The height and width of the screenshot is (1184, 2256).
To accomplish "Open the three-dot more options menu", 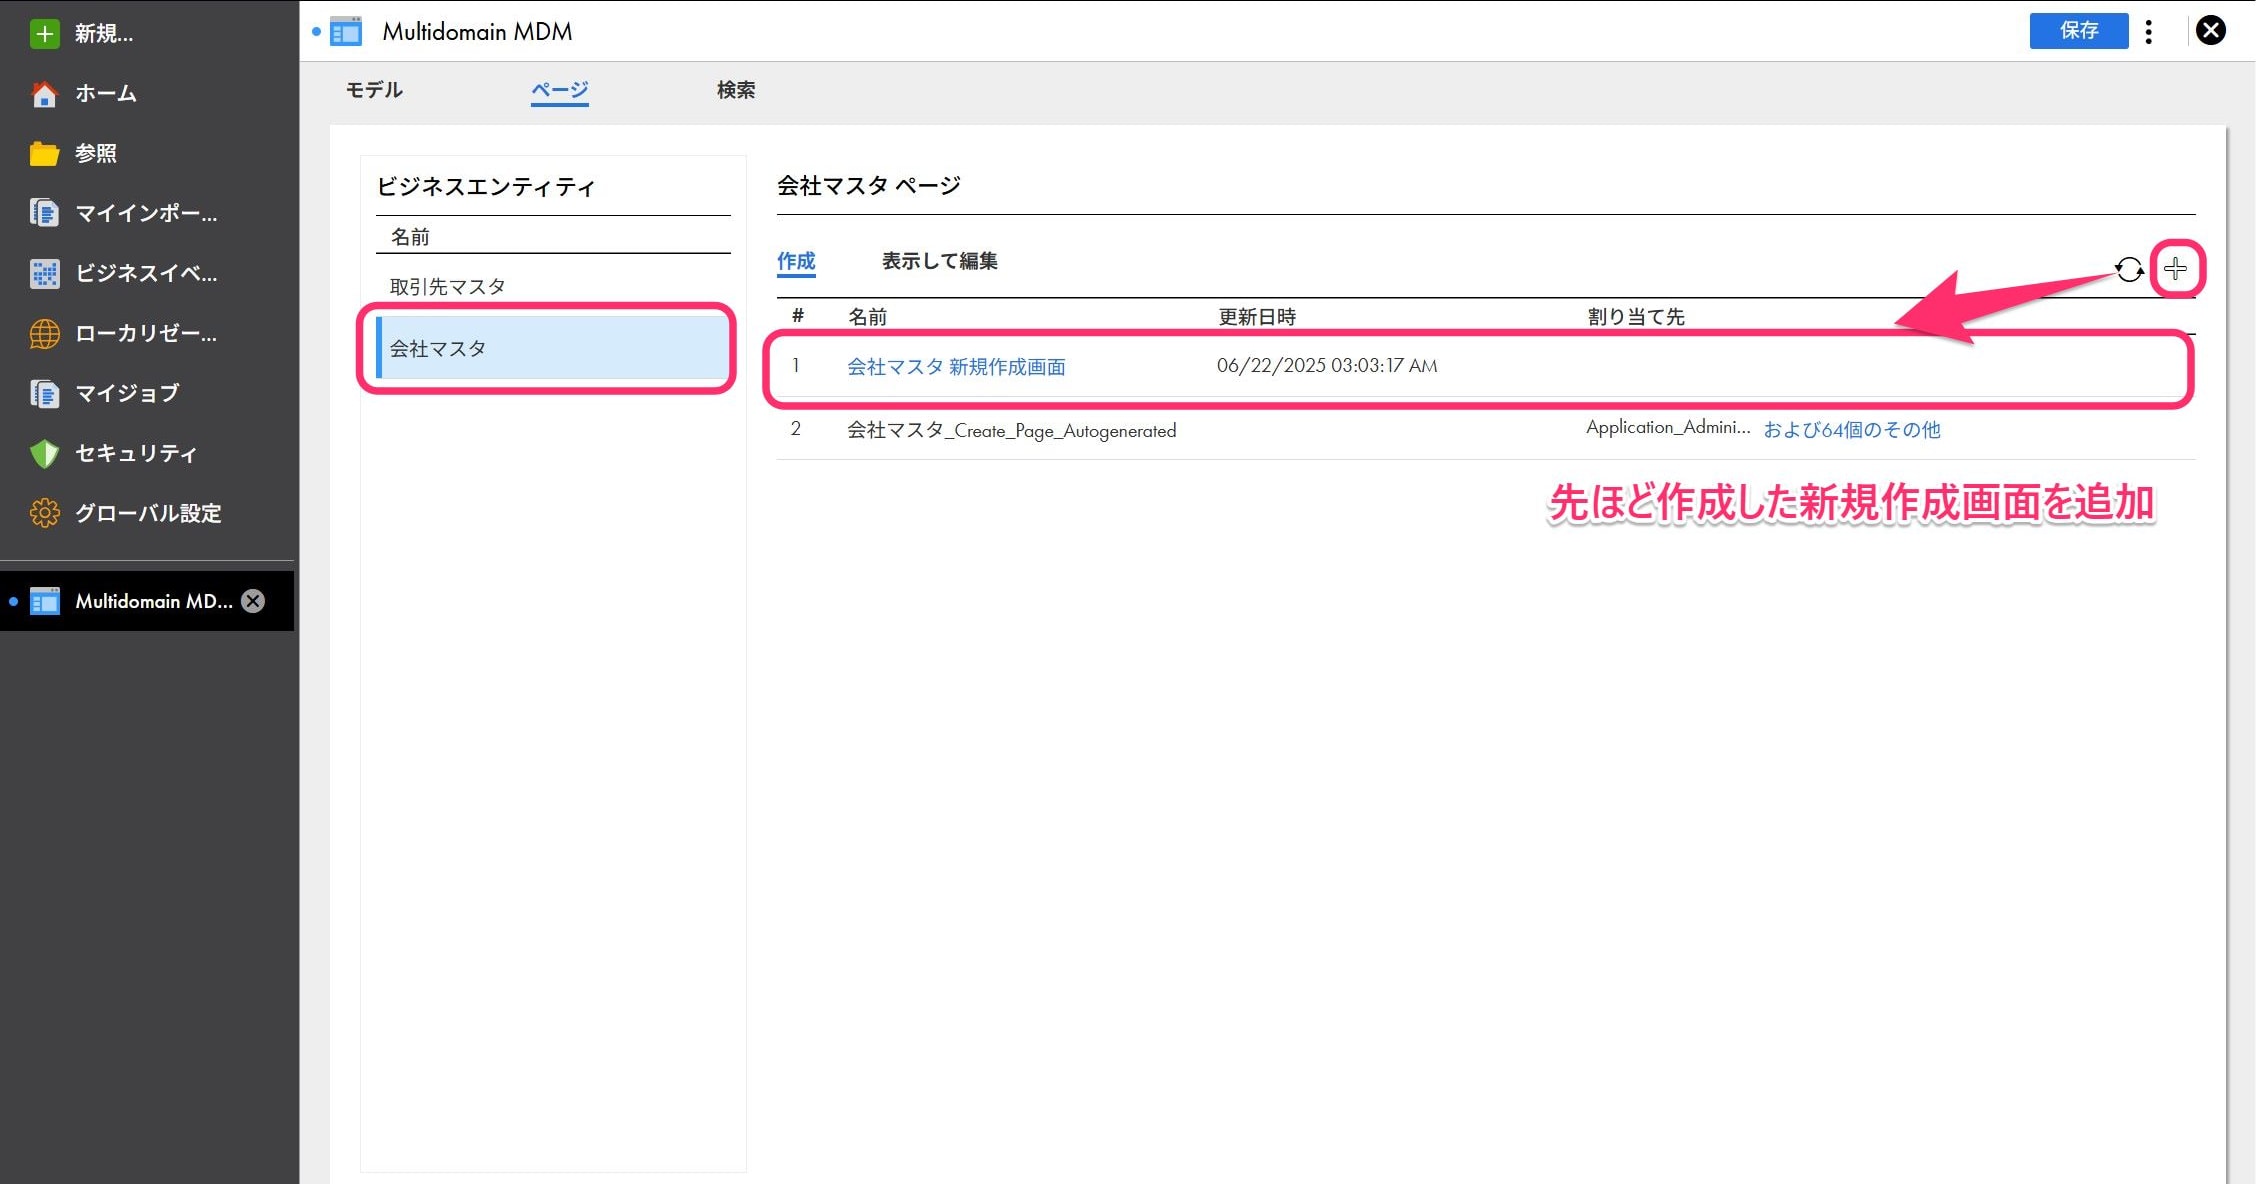I will pyautogui.click(x=2148, y=31).
